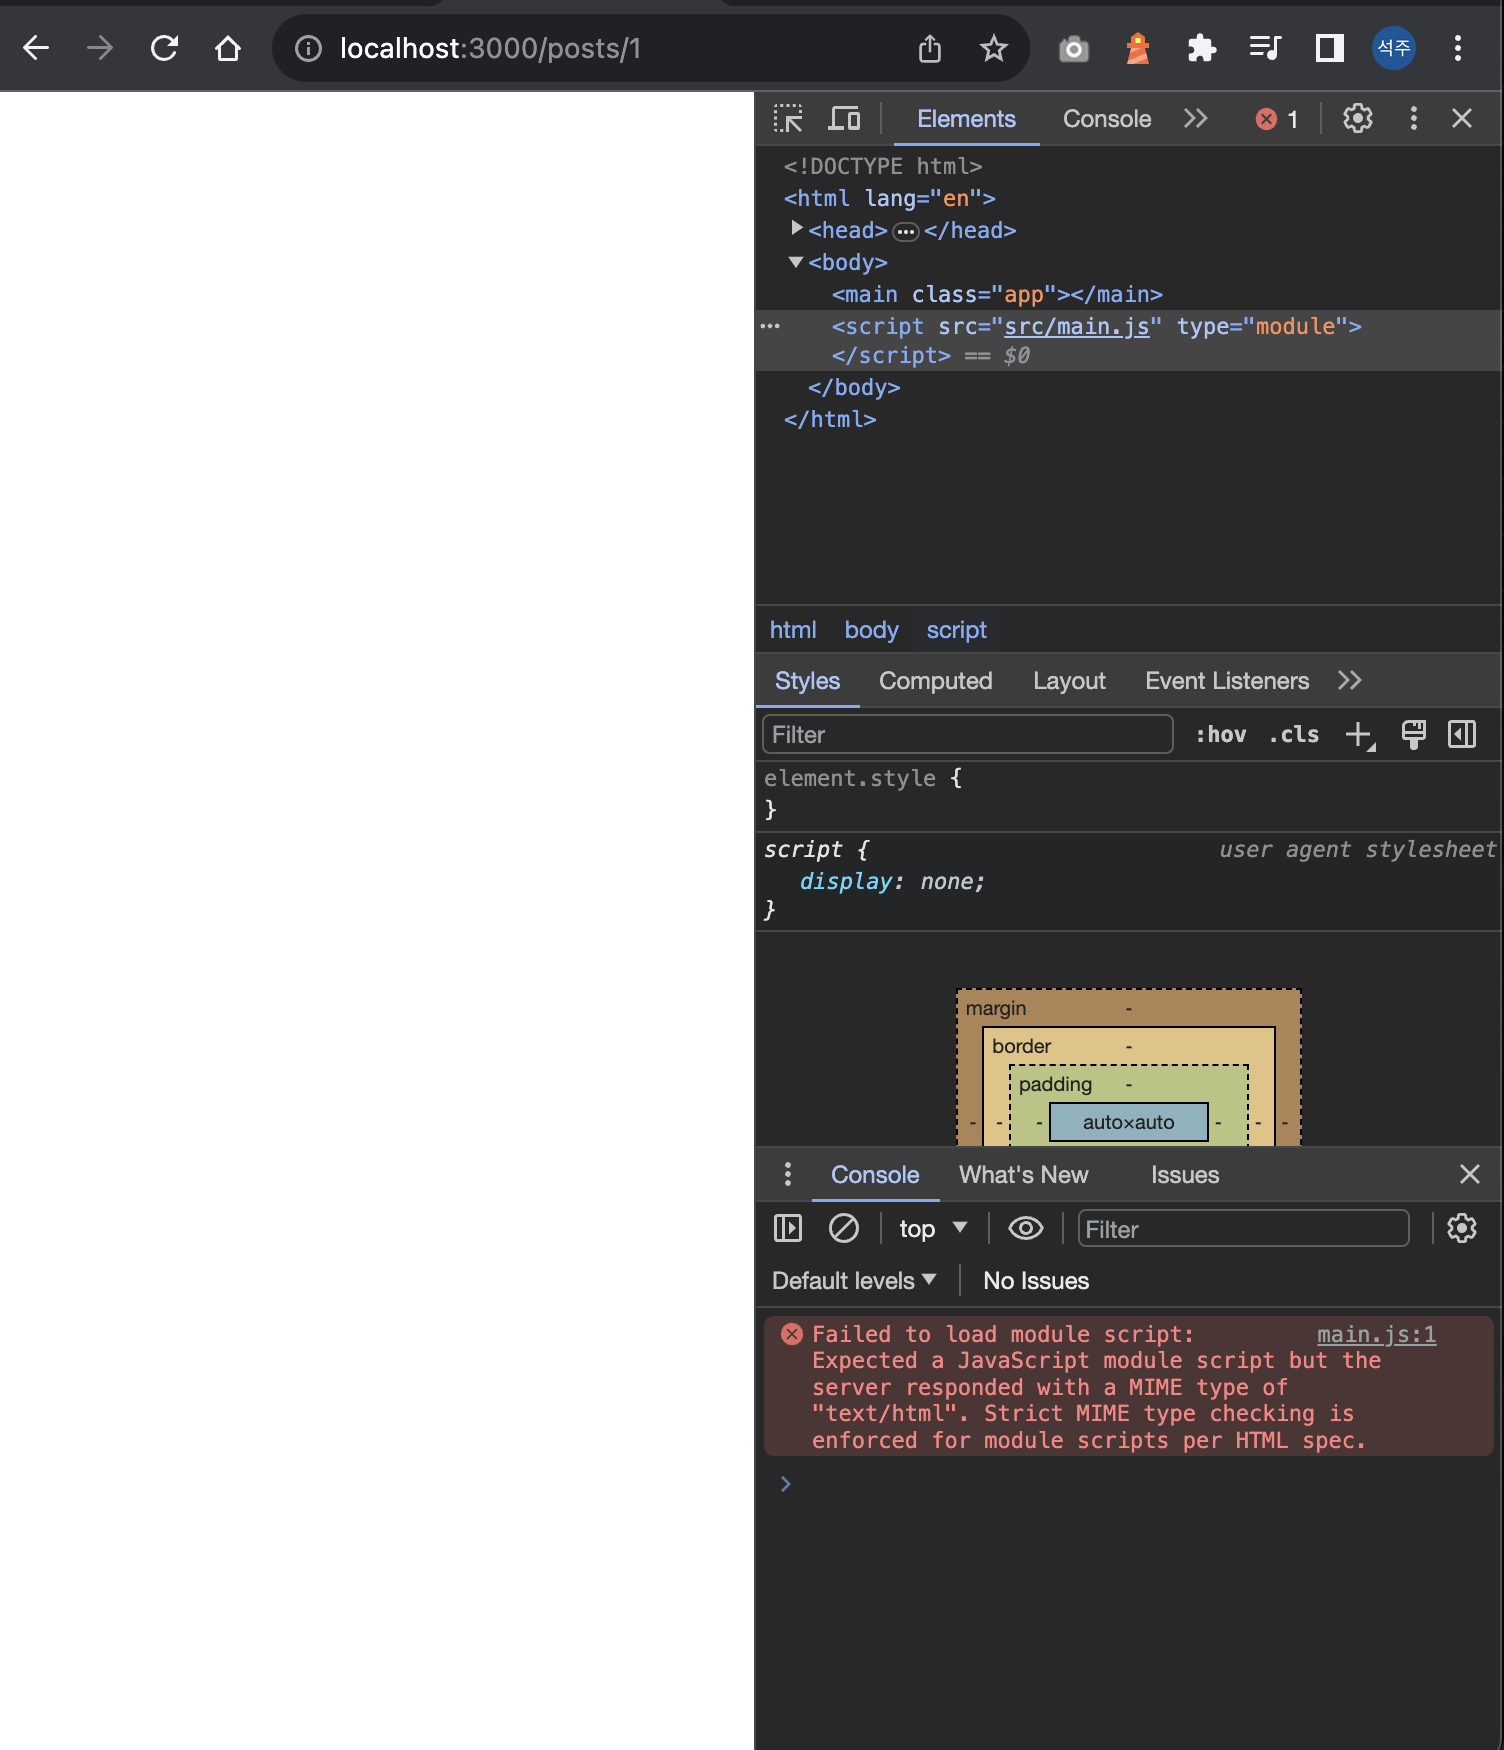Close the bottom drawer
The height and width of the screenshot is (1750, 1504).
tap(1470, 1174)
